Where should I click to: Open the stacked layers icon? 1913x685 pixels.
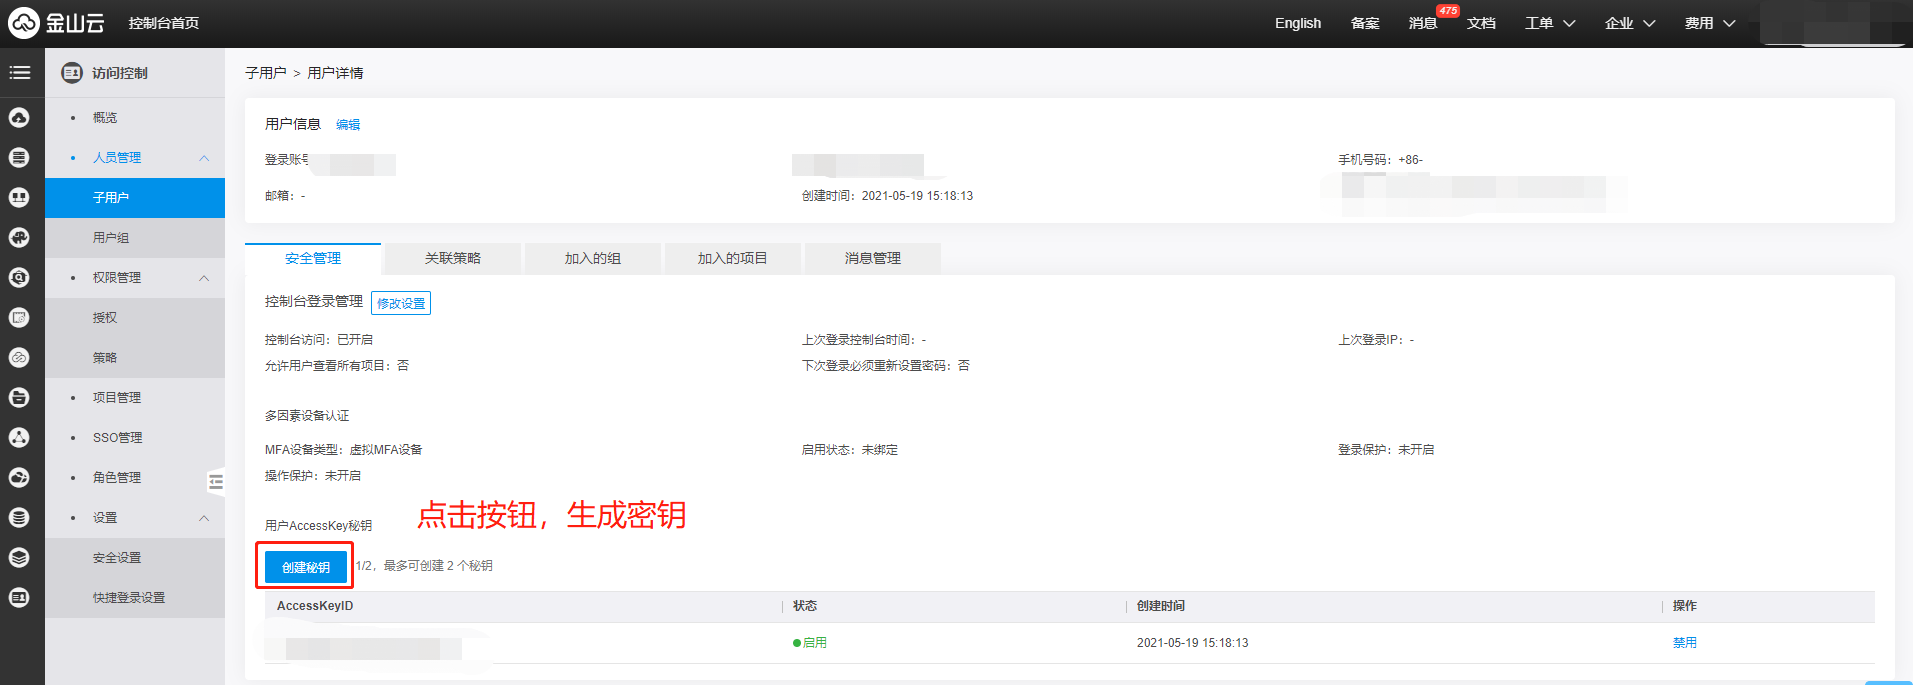[x=19, y=558]
